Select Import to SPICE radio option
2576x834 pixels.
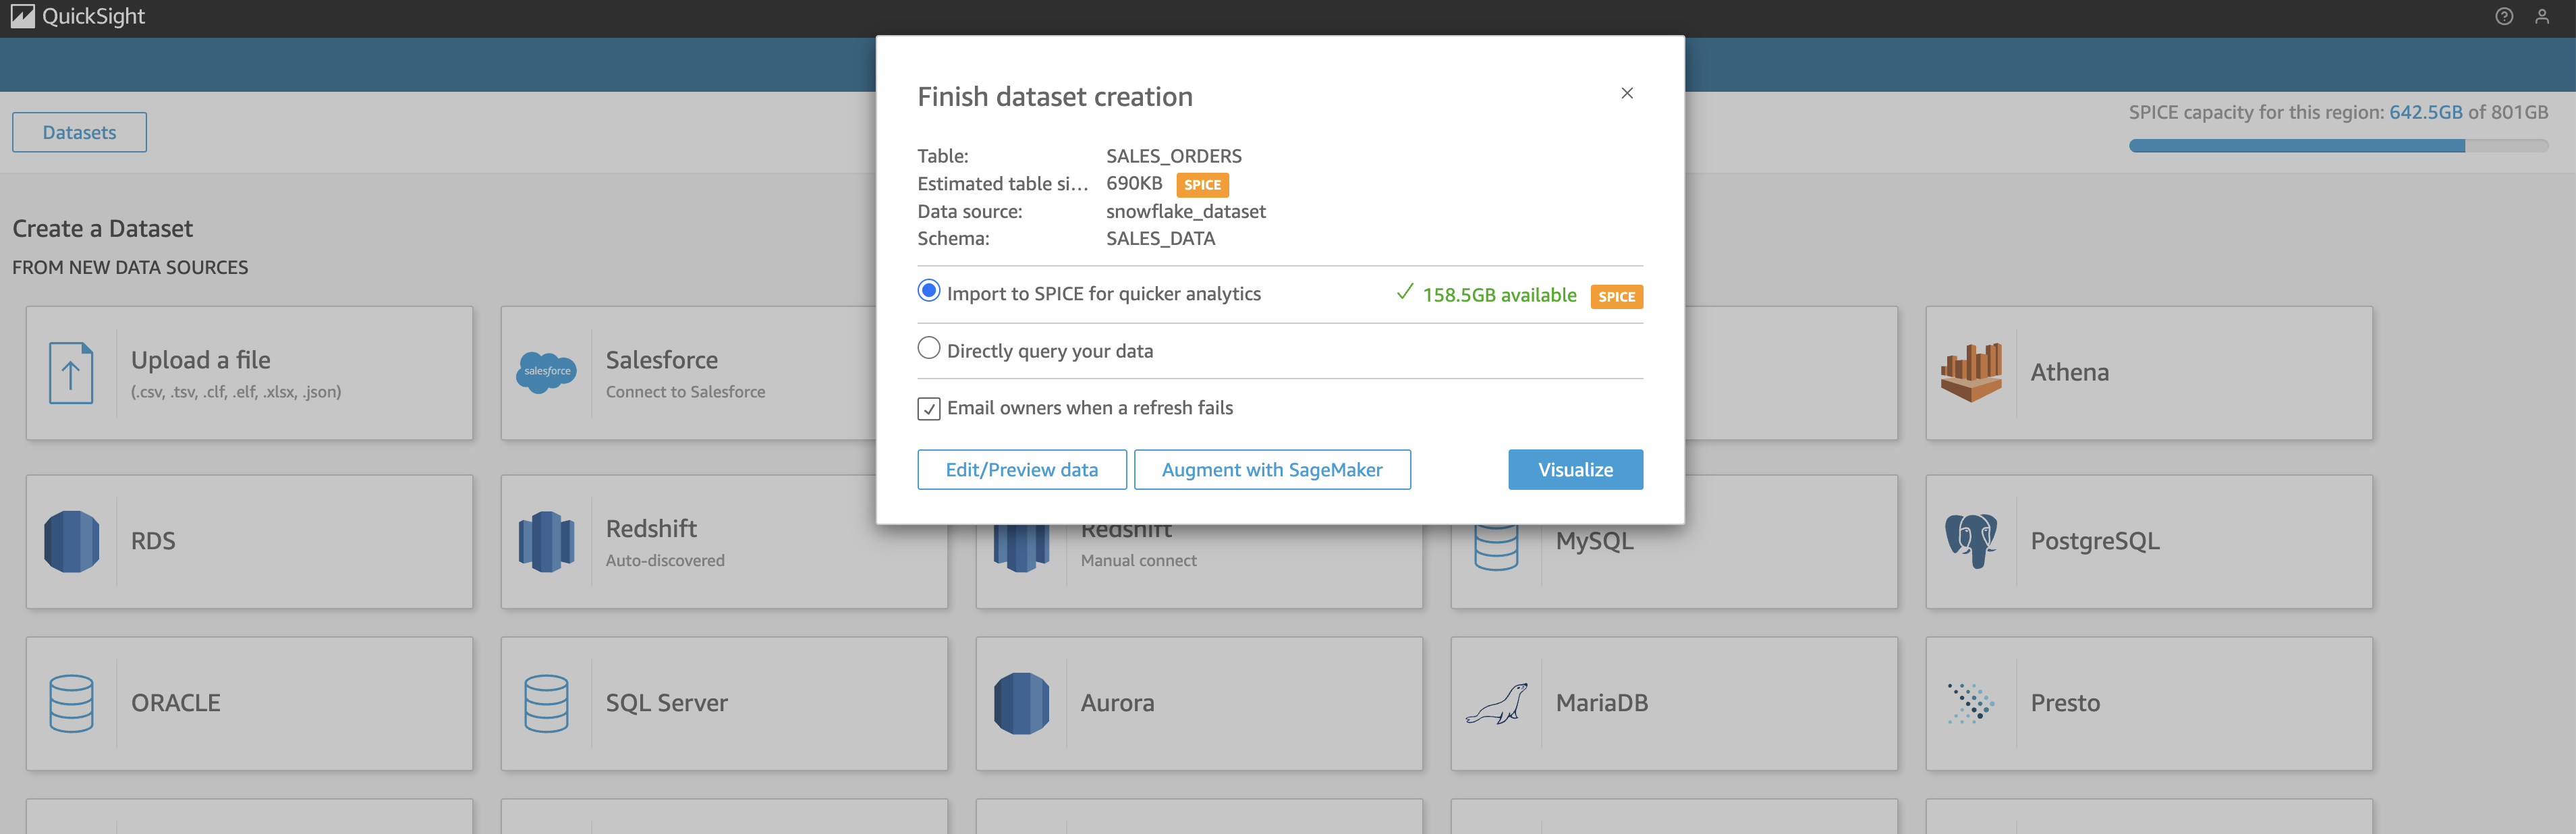[928, 291]
